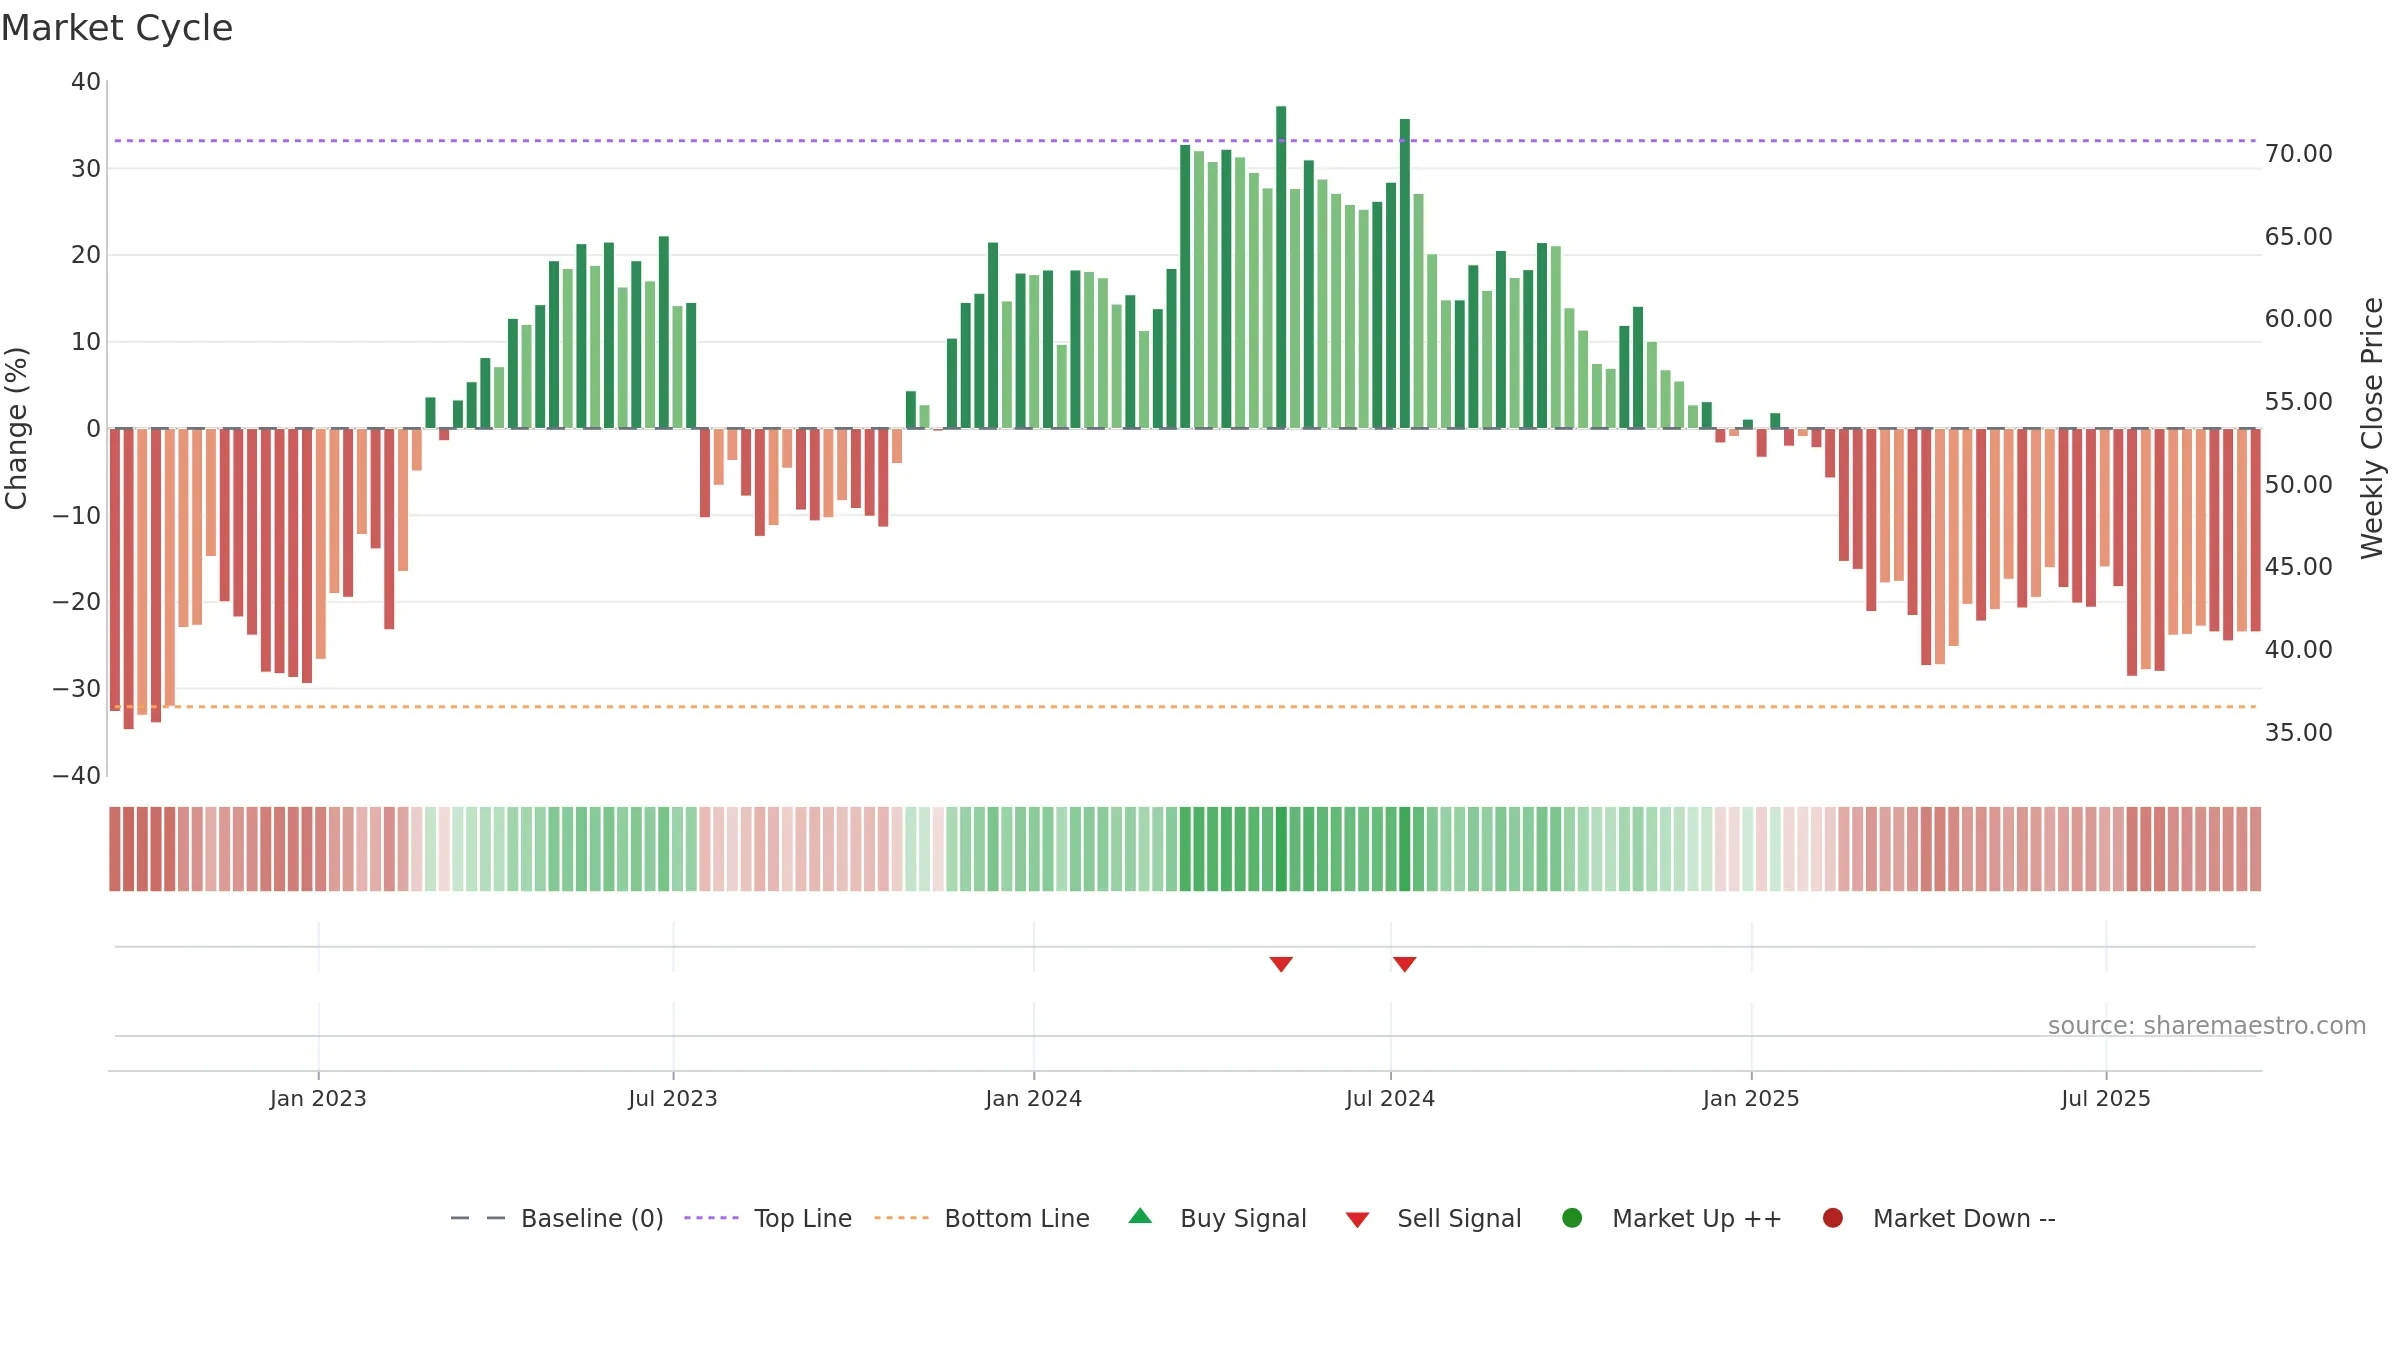The height and width of the screenshot is (1350, 2400).
Task: Click the Market Up ++ legend label
Action: (1697, 1218)
